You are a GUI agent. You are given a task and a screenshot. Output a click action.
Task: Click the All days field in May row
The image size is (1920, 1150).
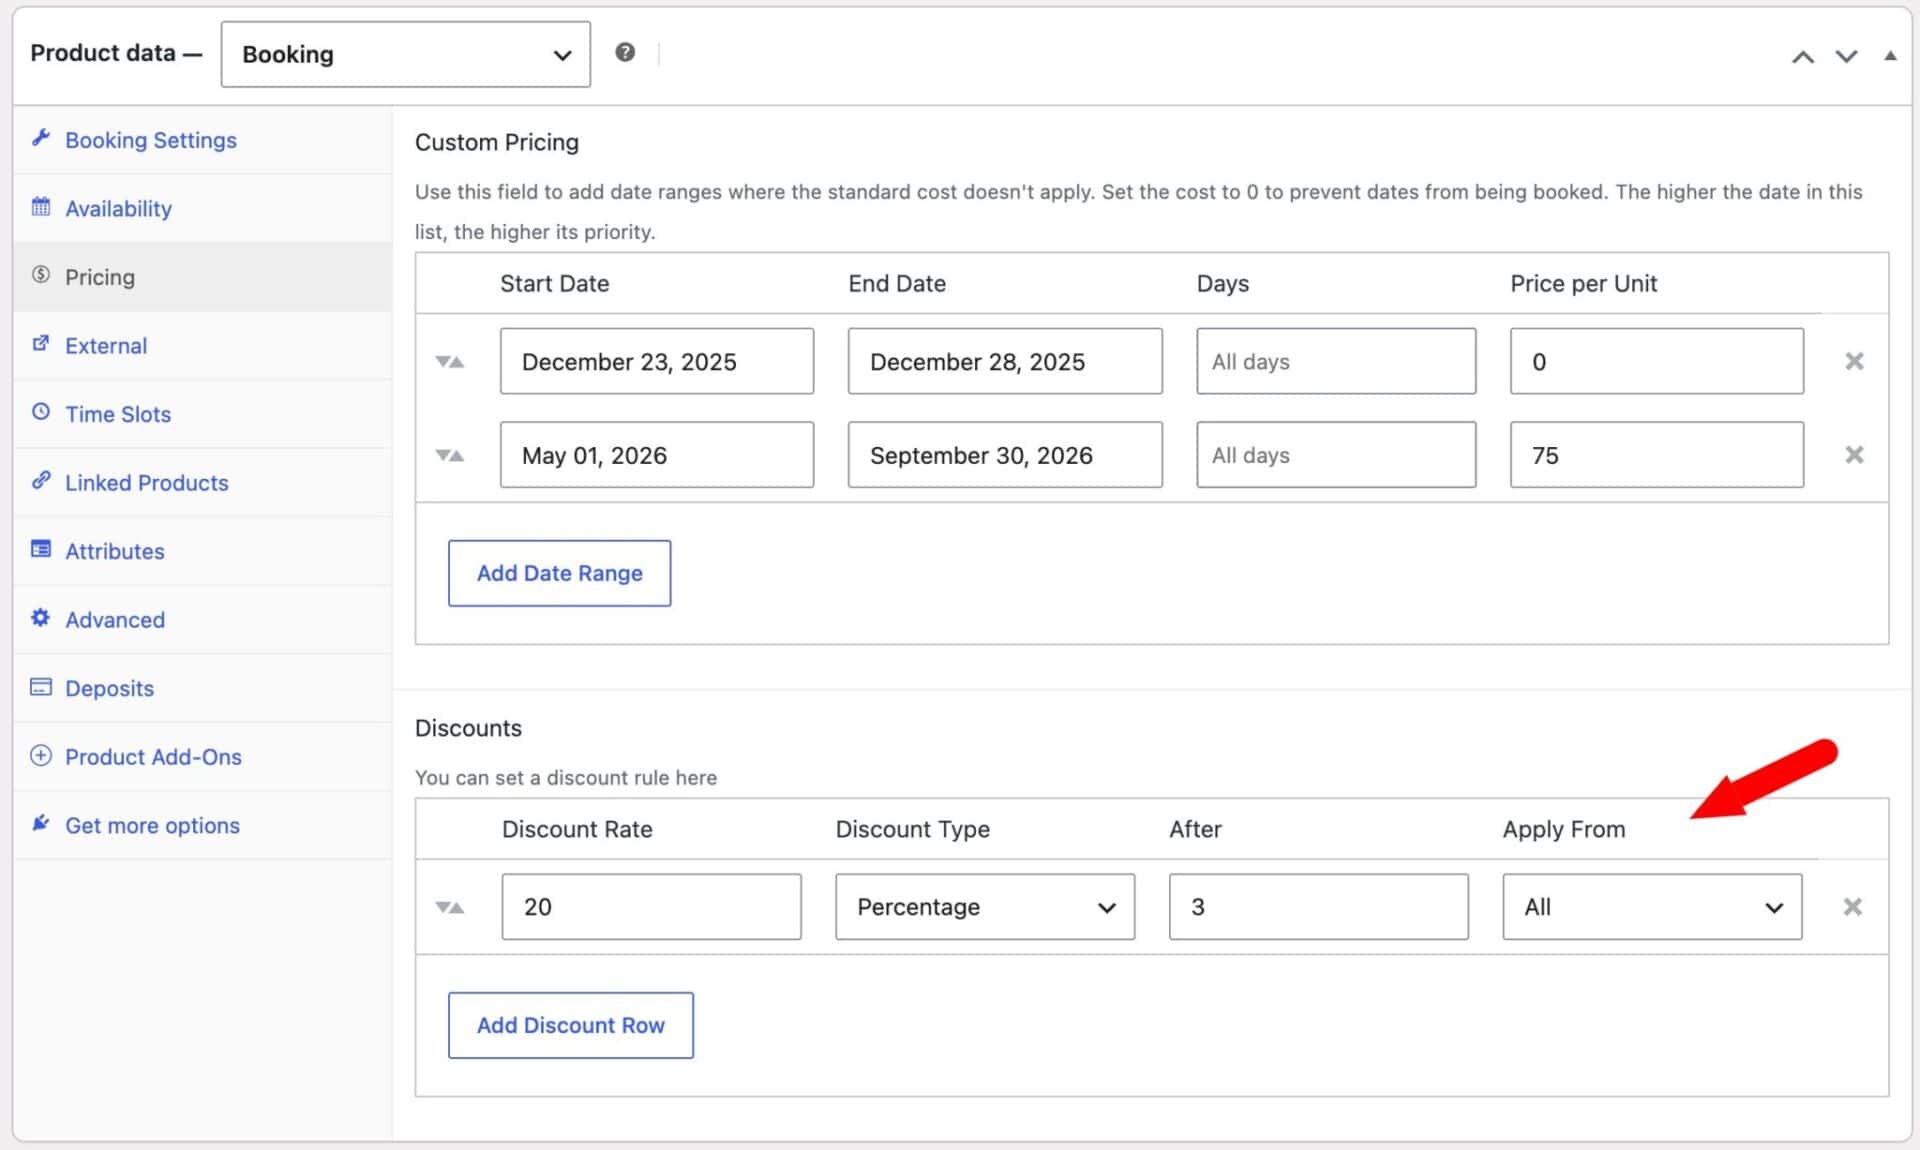coord(1336,455)
